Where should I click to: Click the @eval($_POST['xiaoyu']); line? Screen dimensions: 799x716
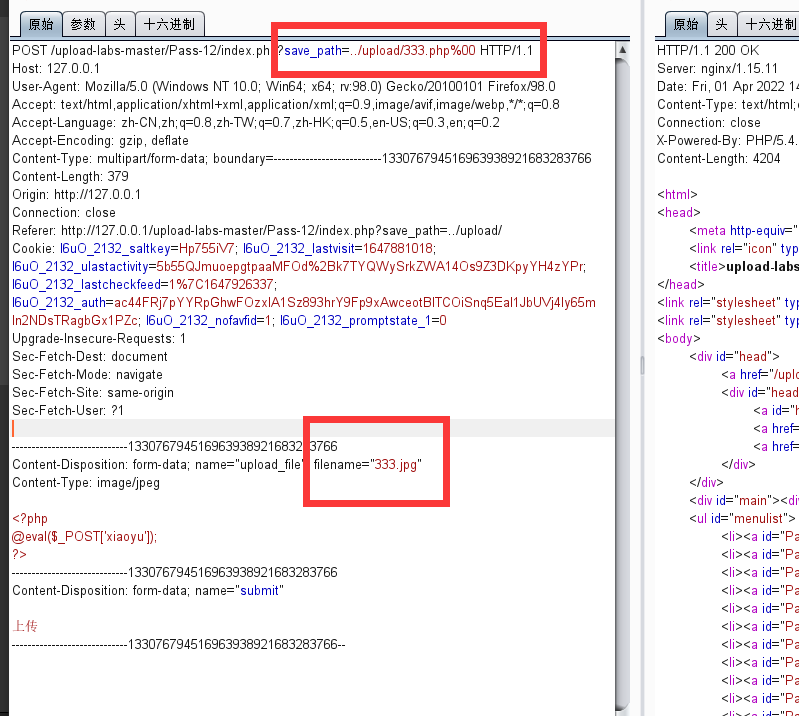click(x=85, y=536)
